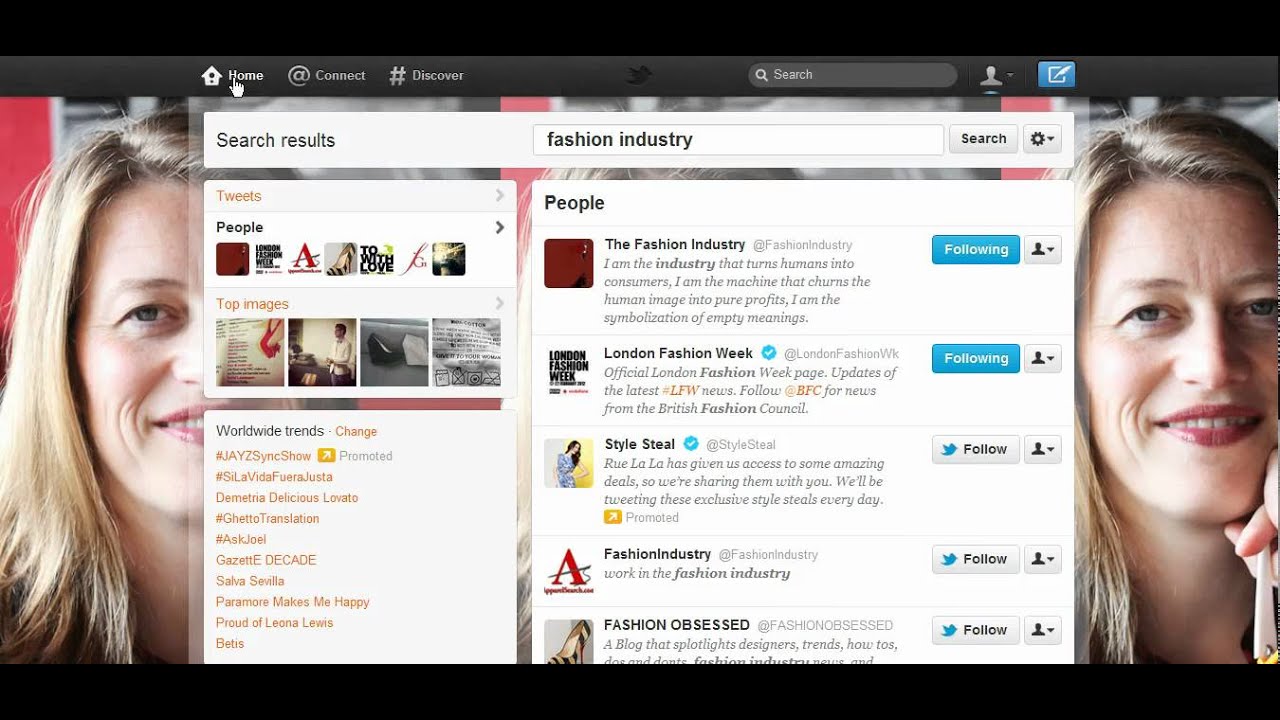Open the #SiLaVidaFueraJusta trend
The width and height of the screenshot is (1280, 720).
274,477
